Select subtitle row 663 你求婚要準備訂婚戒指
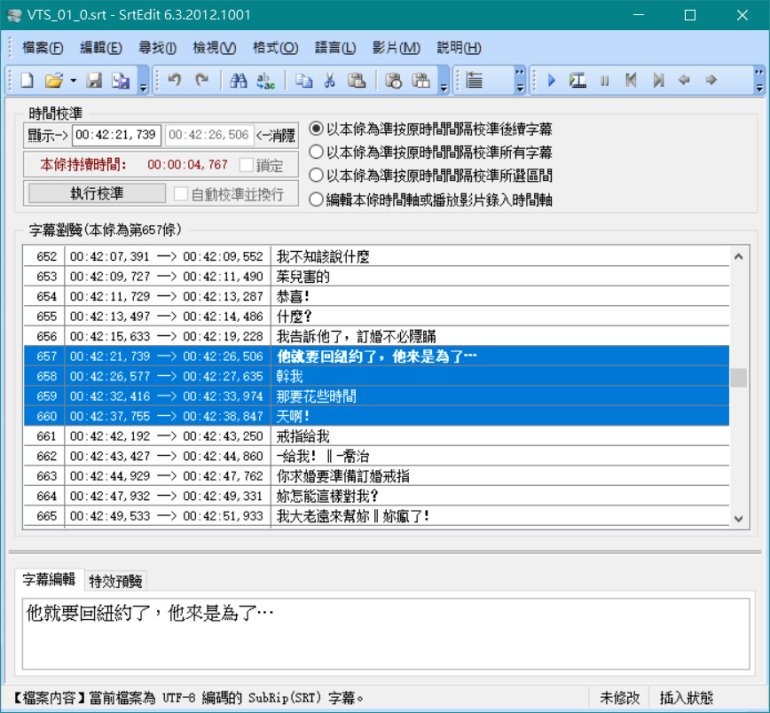 click(376, 476)
